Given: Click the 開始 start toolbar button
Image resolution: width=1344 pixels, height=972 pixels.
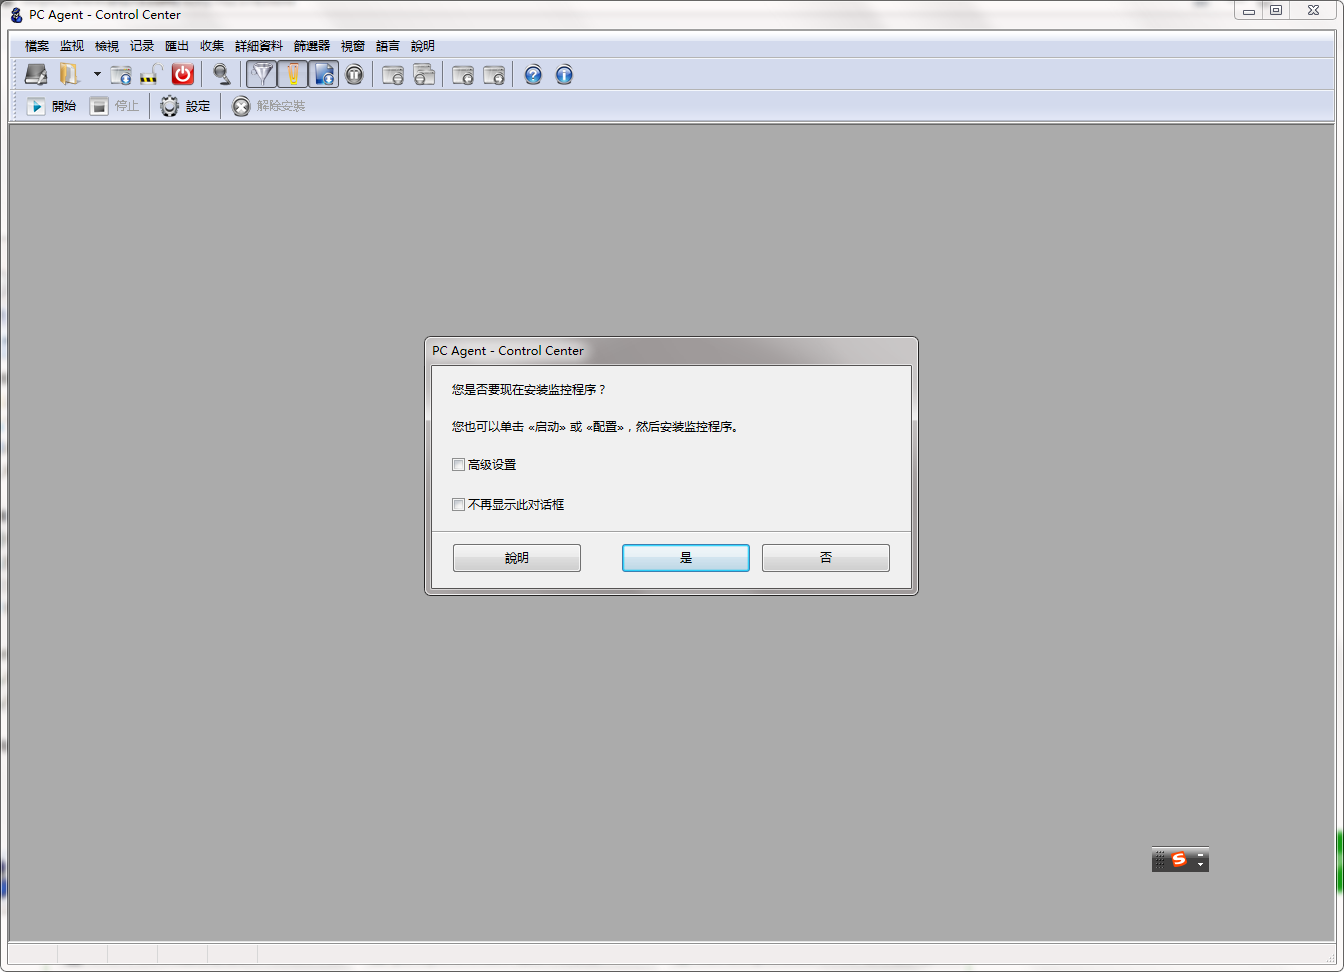Looking at the screenshot, I should tap(52, 106).
